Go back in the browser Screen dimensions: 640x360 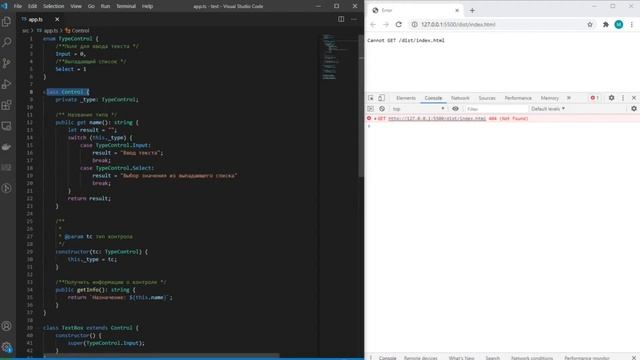373,24
